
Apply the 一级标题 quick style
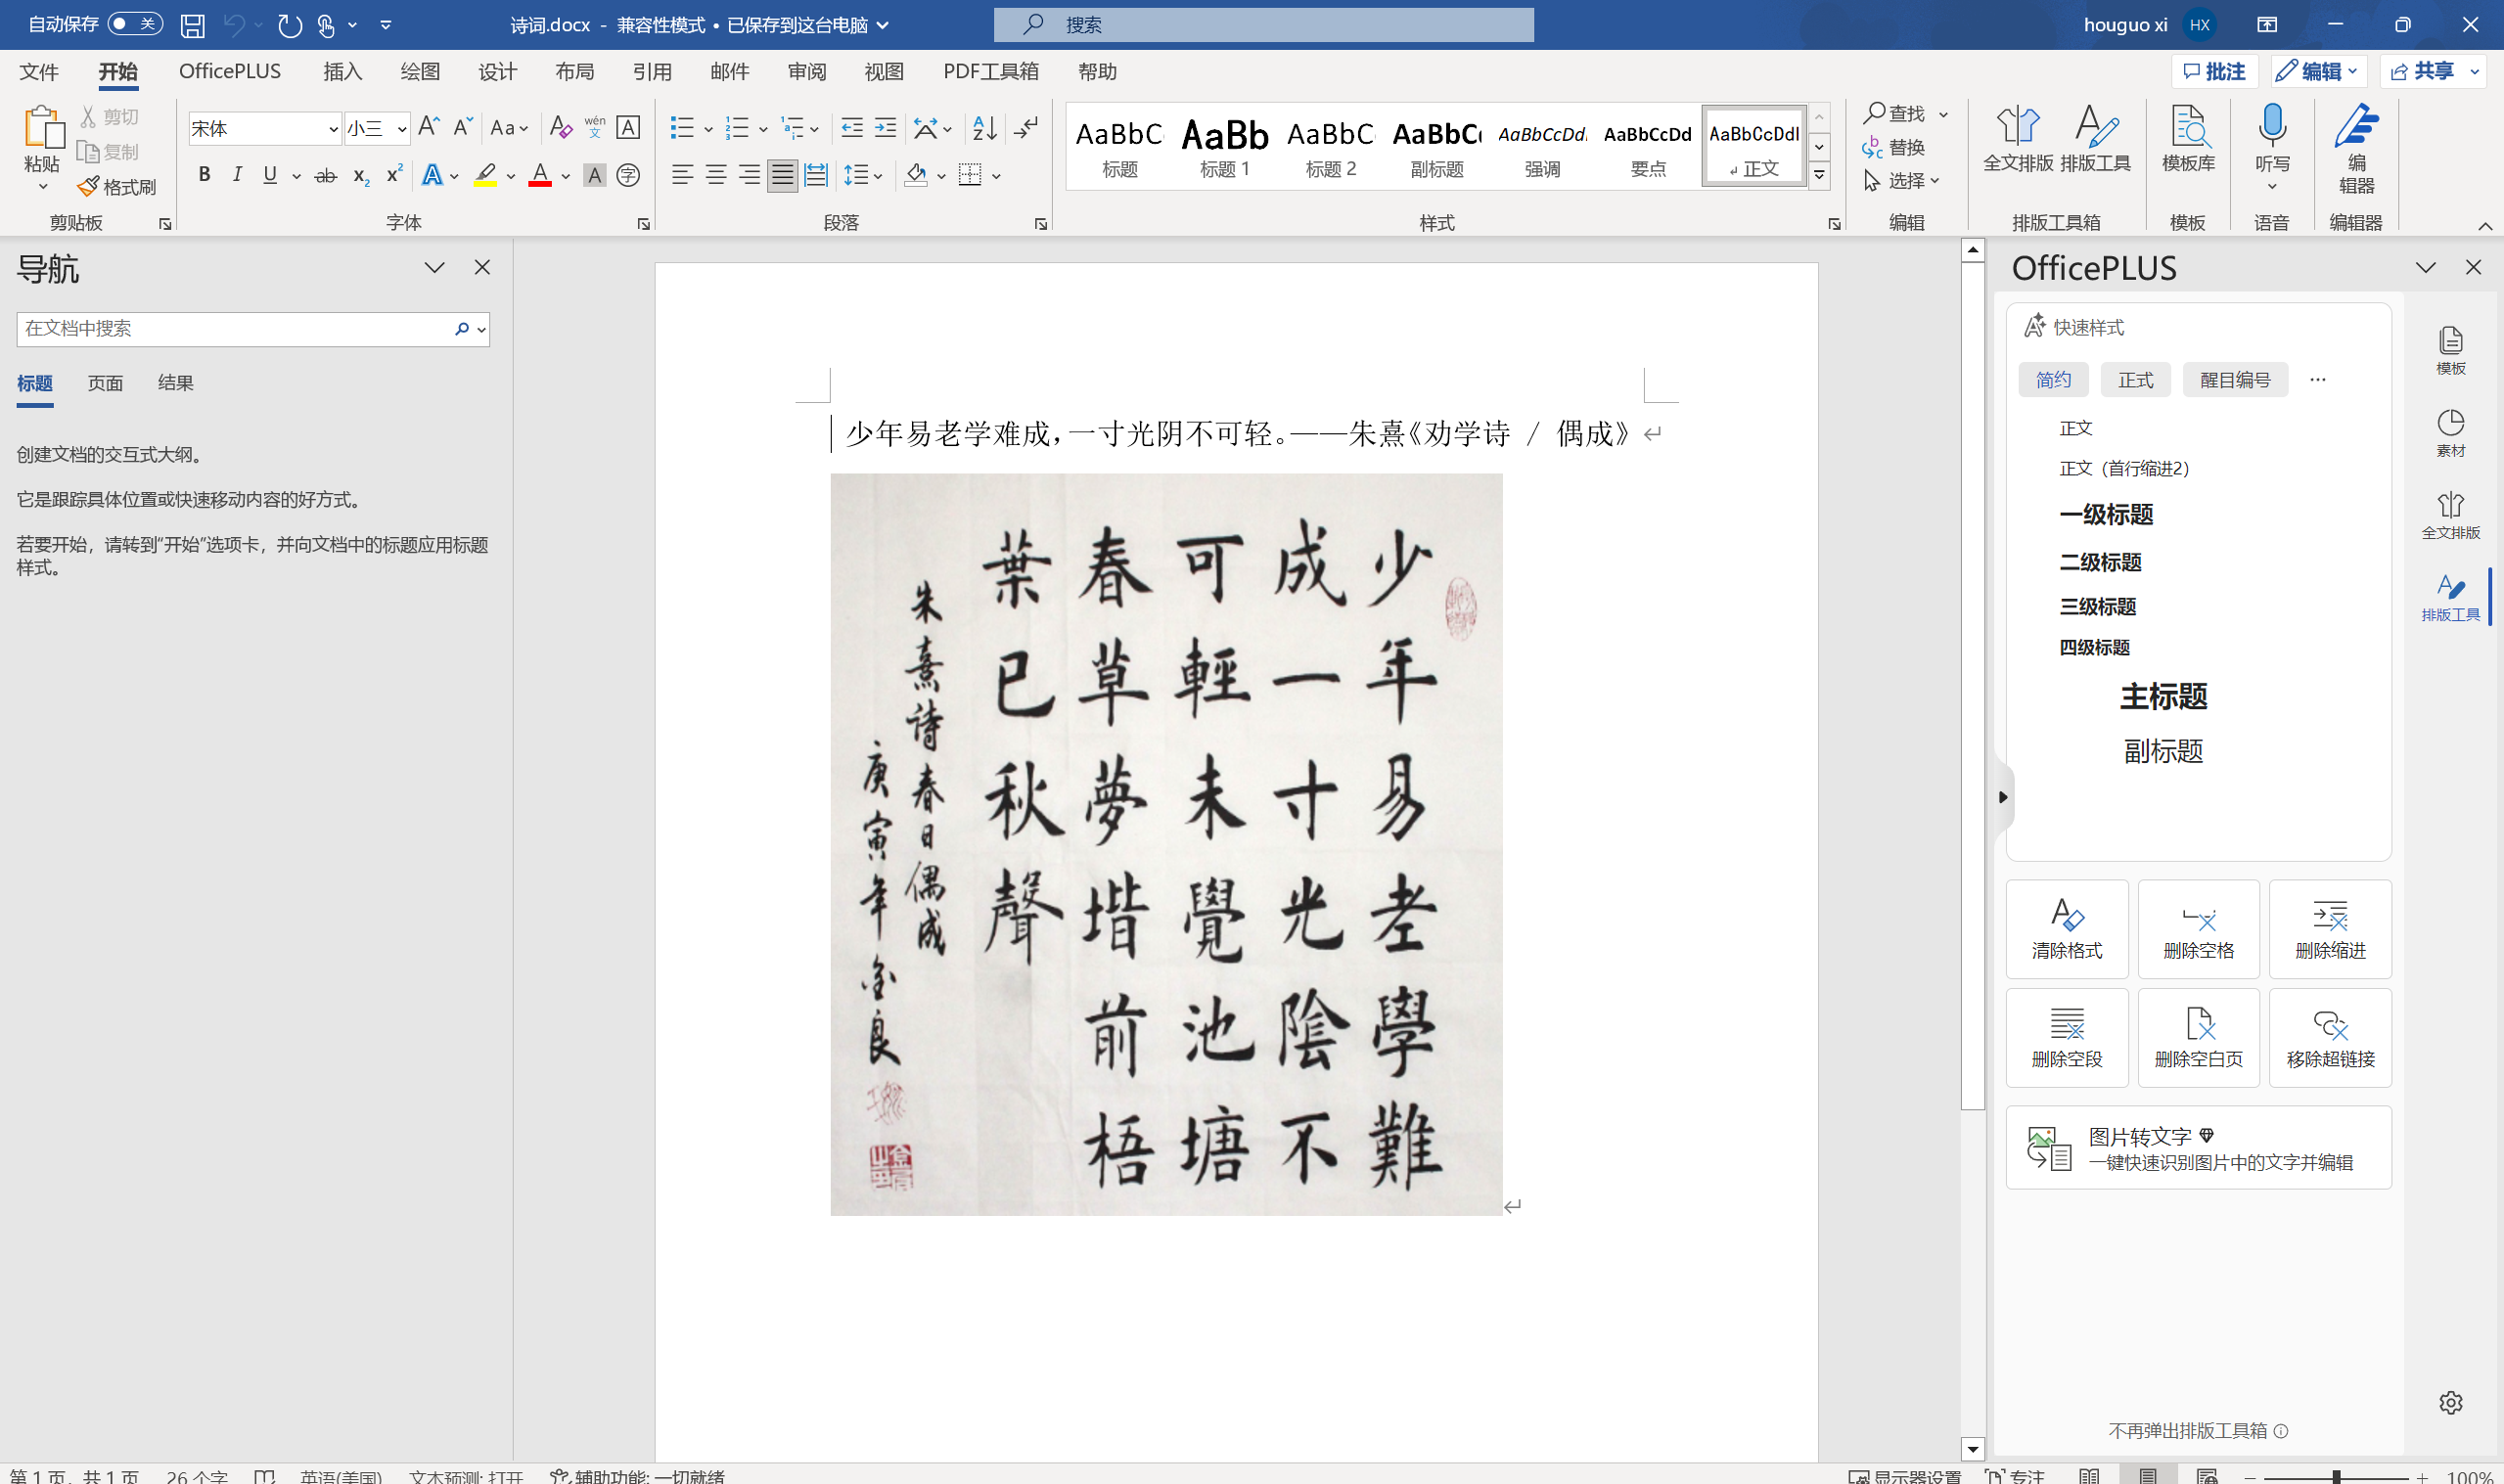[2106, 514]
